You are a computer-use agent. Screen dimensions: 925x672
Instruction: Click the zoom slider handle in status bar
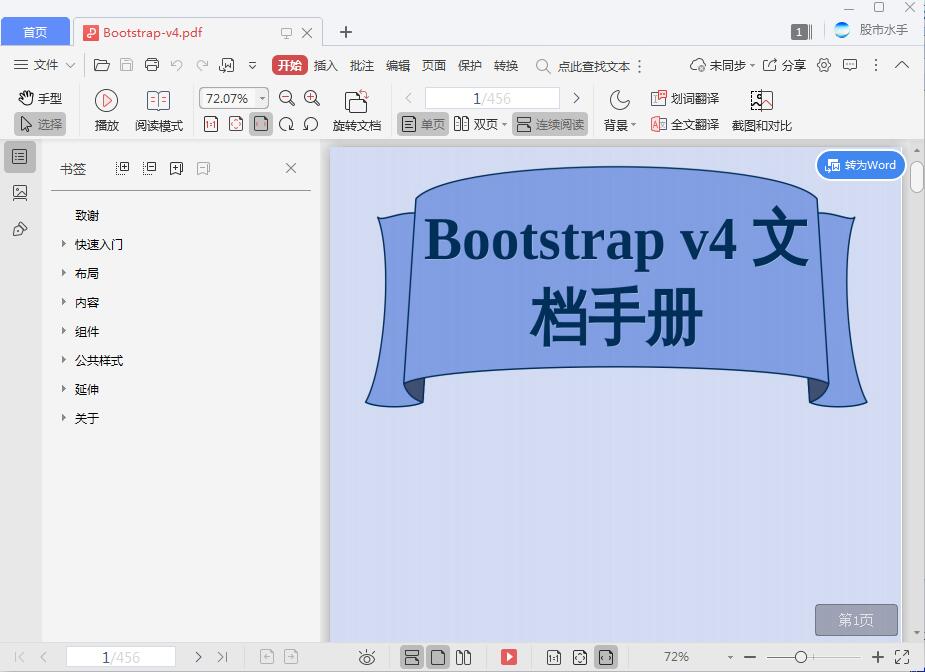(801, 657)
